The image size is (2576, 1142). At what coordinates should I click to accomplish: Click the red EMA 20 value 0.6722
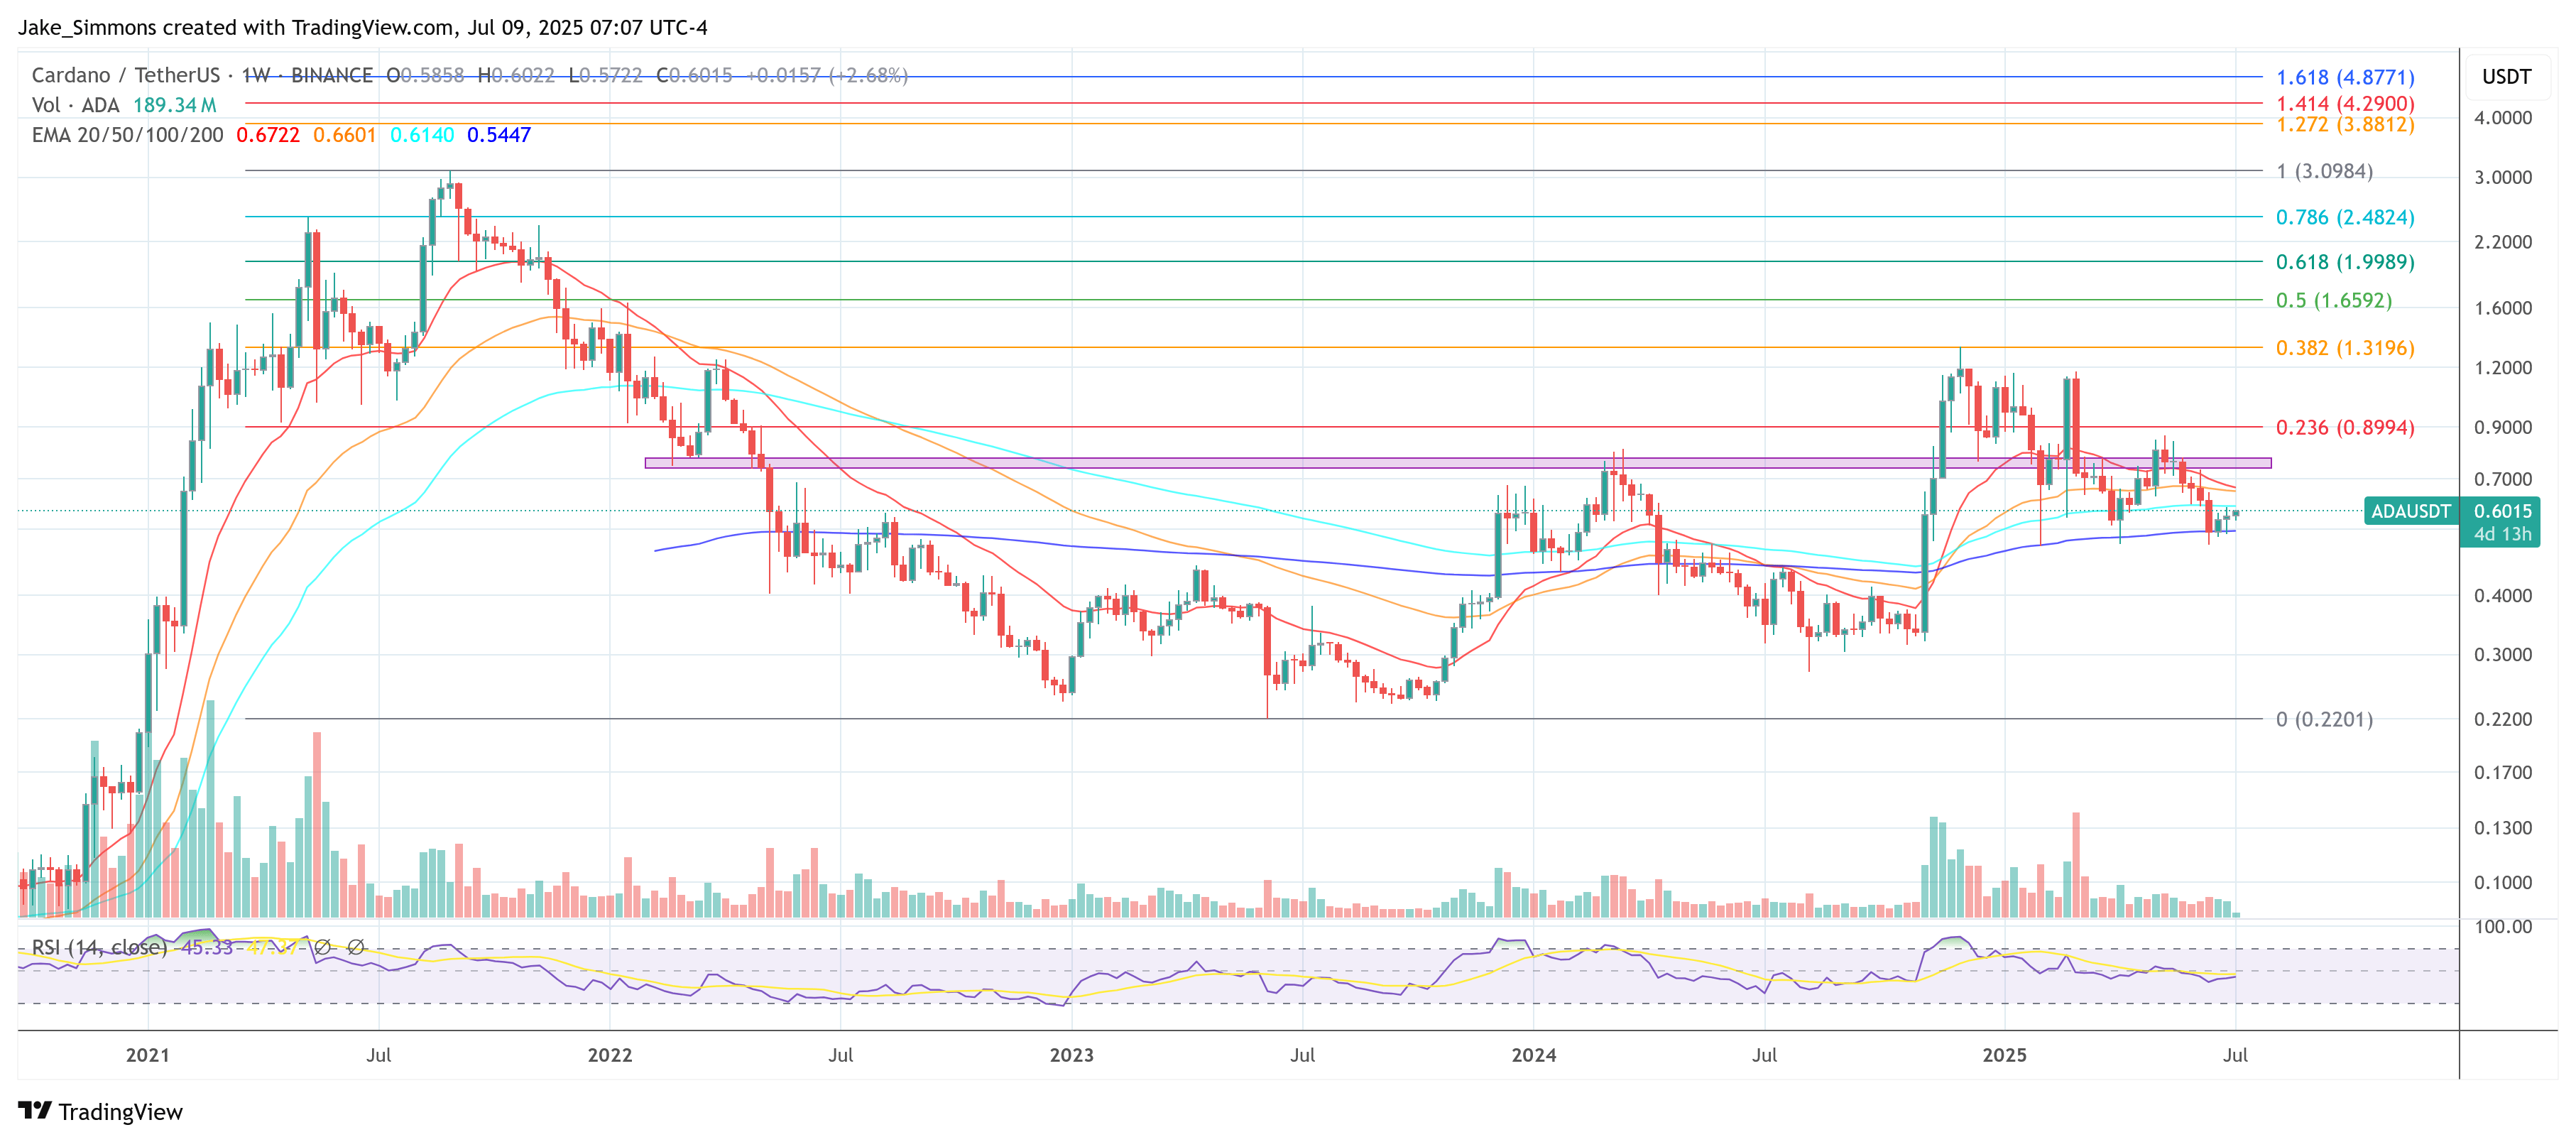[267, 135]
